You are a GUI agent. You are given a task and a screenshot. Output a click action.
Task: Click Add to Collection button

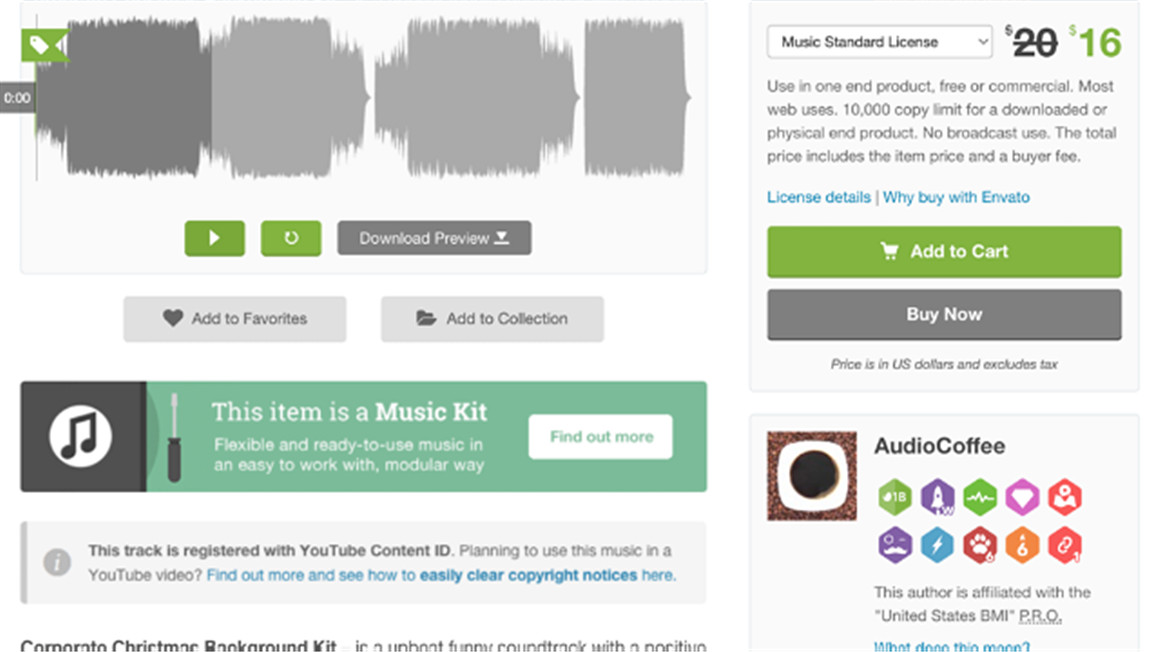click(492, 319)
